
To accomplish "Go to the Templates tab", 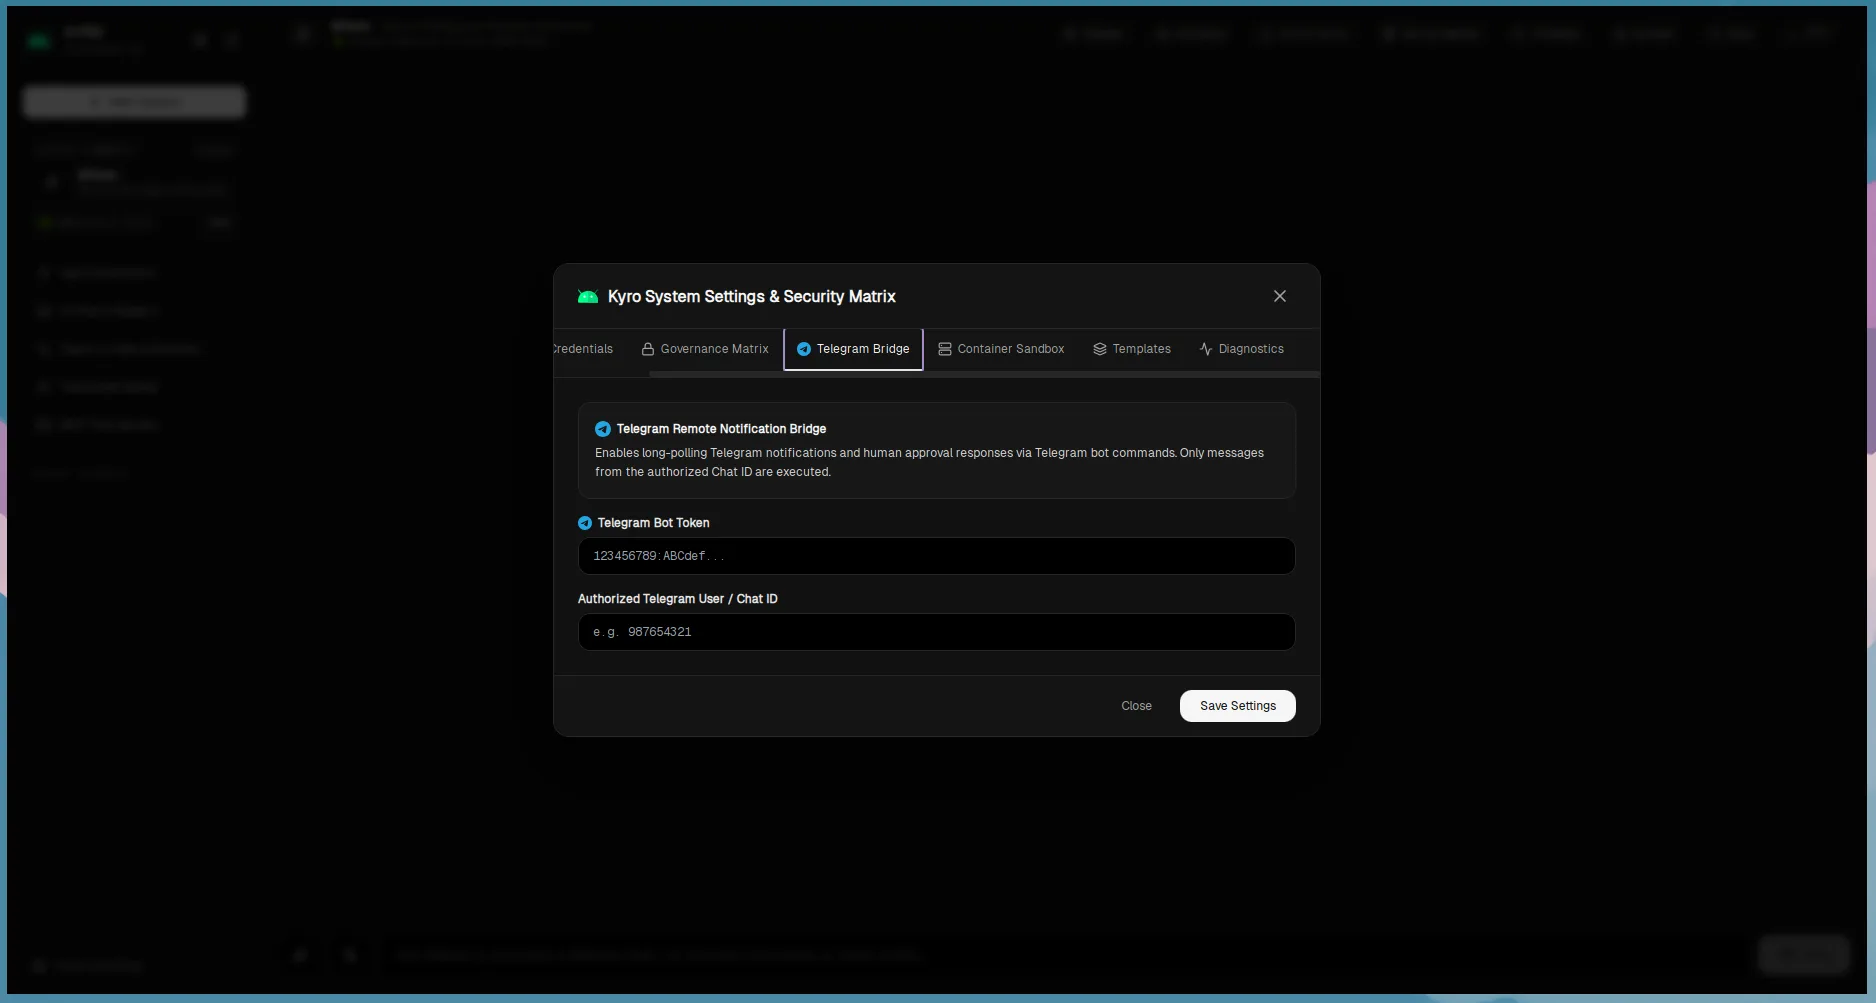I will click(x=1132, y=349).
